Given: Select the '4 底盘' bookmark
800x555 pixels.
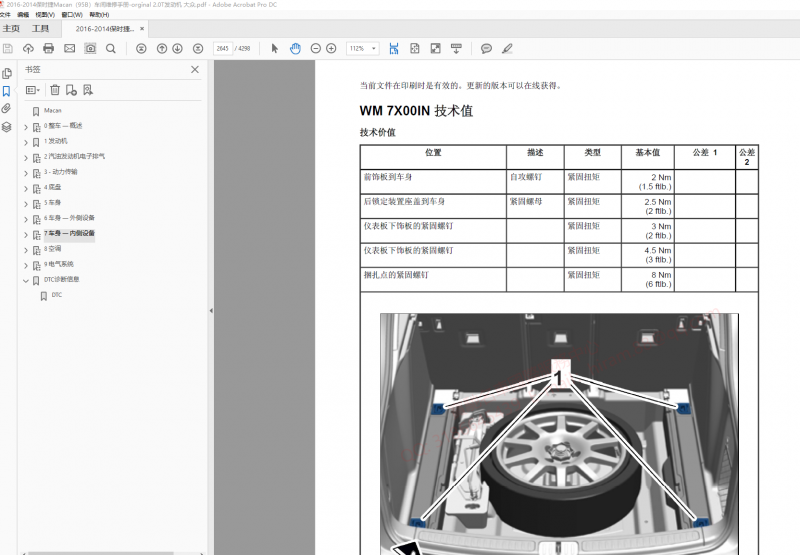Looking at the screenshot, I should click(52, 188).
